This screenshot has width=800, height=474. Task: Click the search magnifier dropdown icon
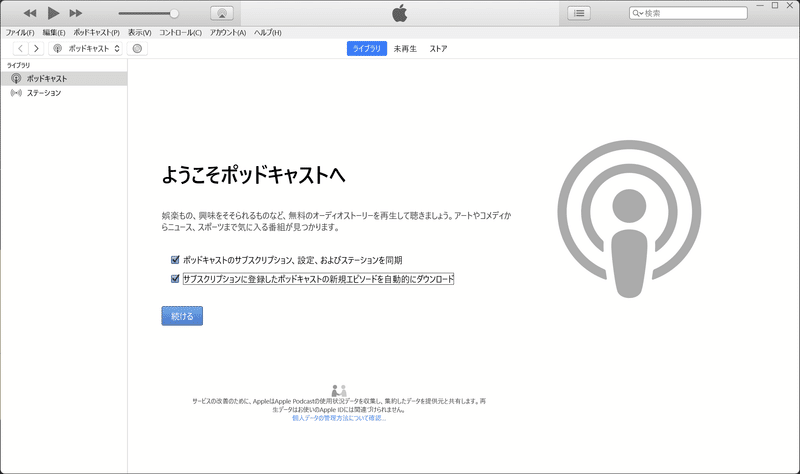click(638, 13)
